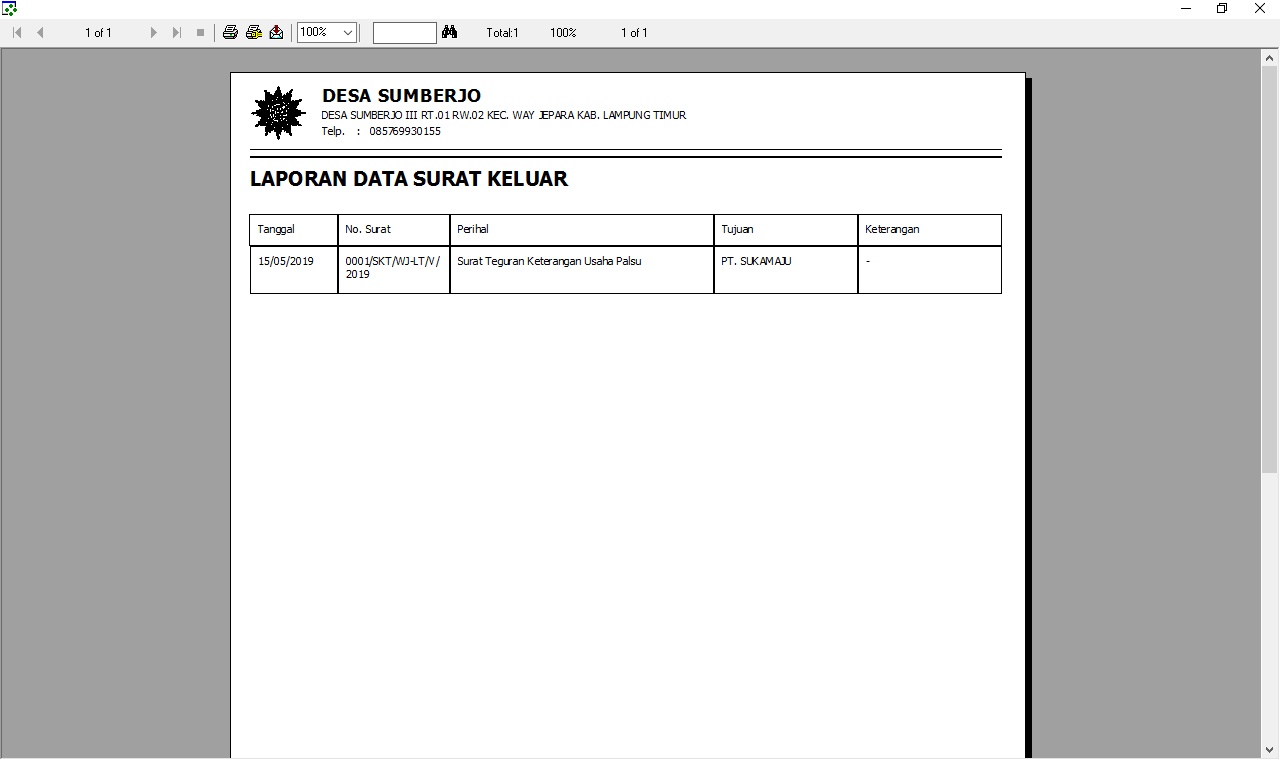This screenshot has width=1280, height=760.
Task: Click the vertical scrollbar thumb
Action: click(x=1270, y=270)
